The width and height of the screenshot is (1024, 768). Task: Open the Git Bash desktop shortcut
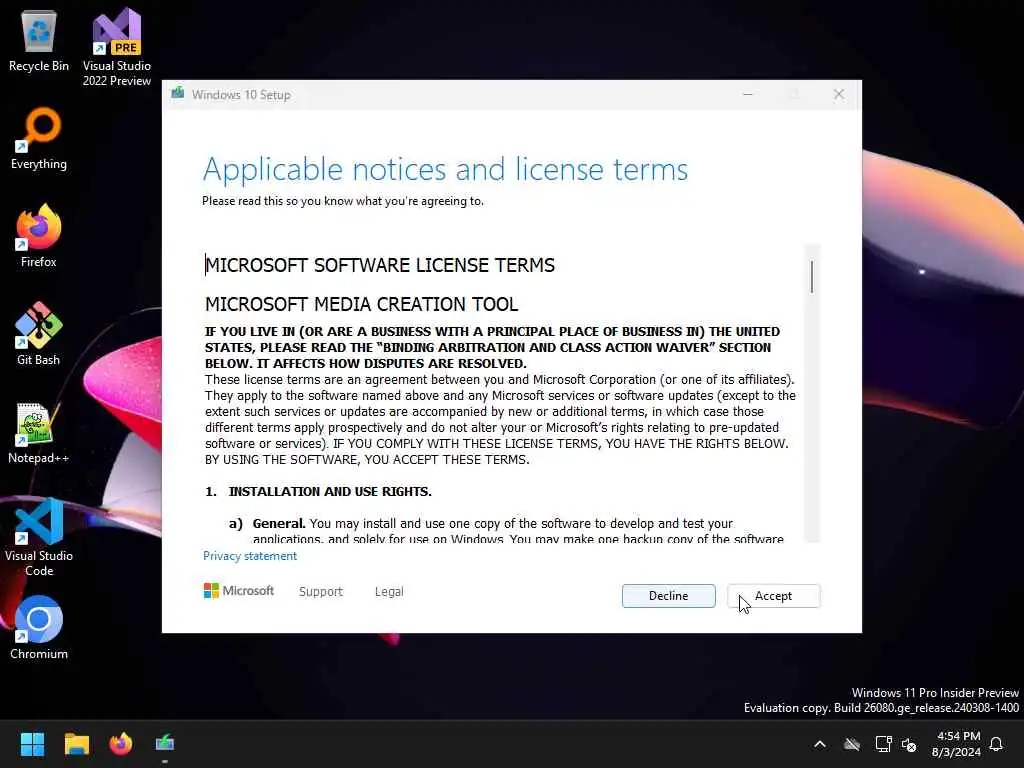(39, 334)
